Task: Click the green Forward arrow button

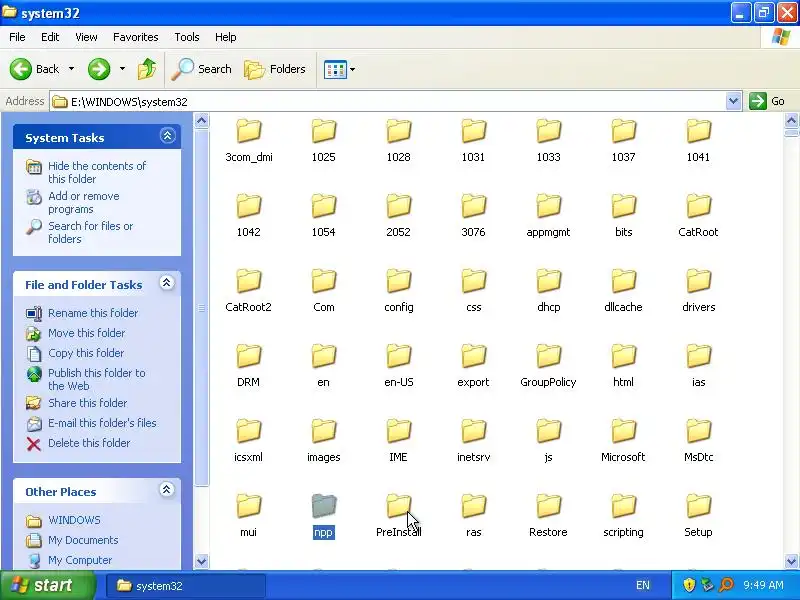Action: click(x=99, y=69)
